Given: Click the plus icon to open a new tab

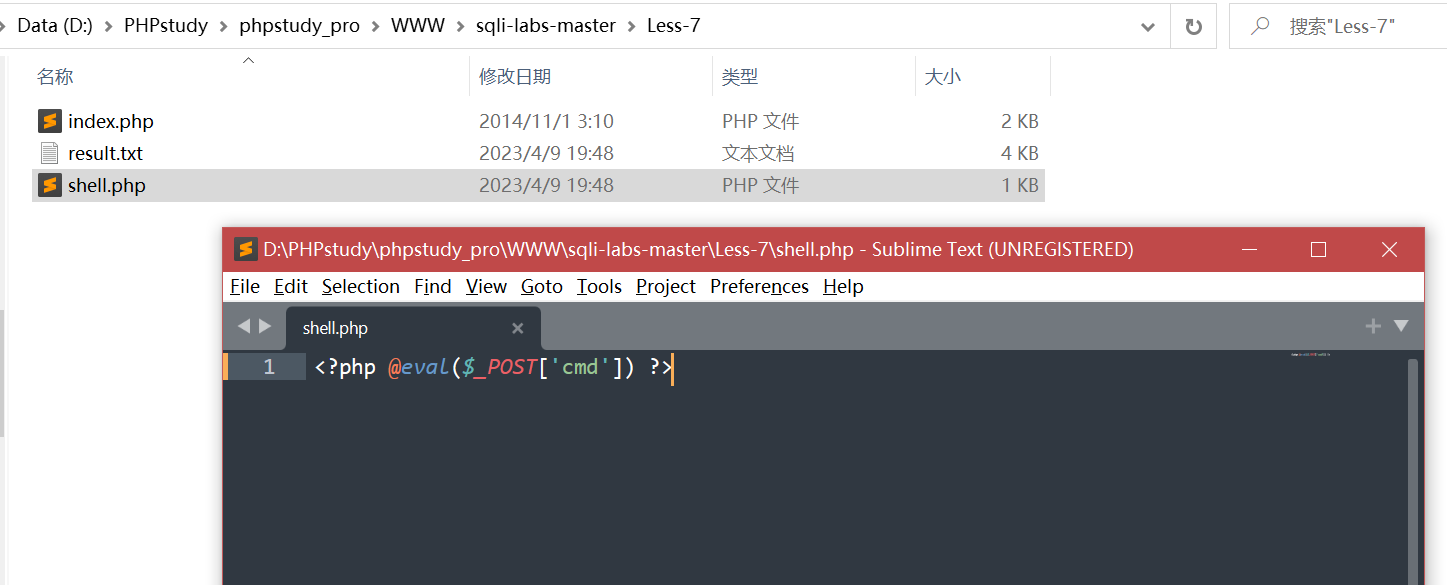Looking at the screenshot, I should pos(1373,325).
